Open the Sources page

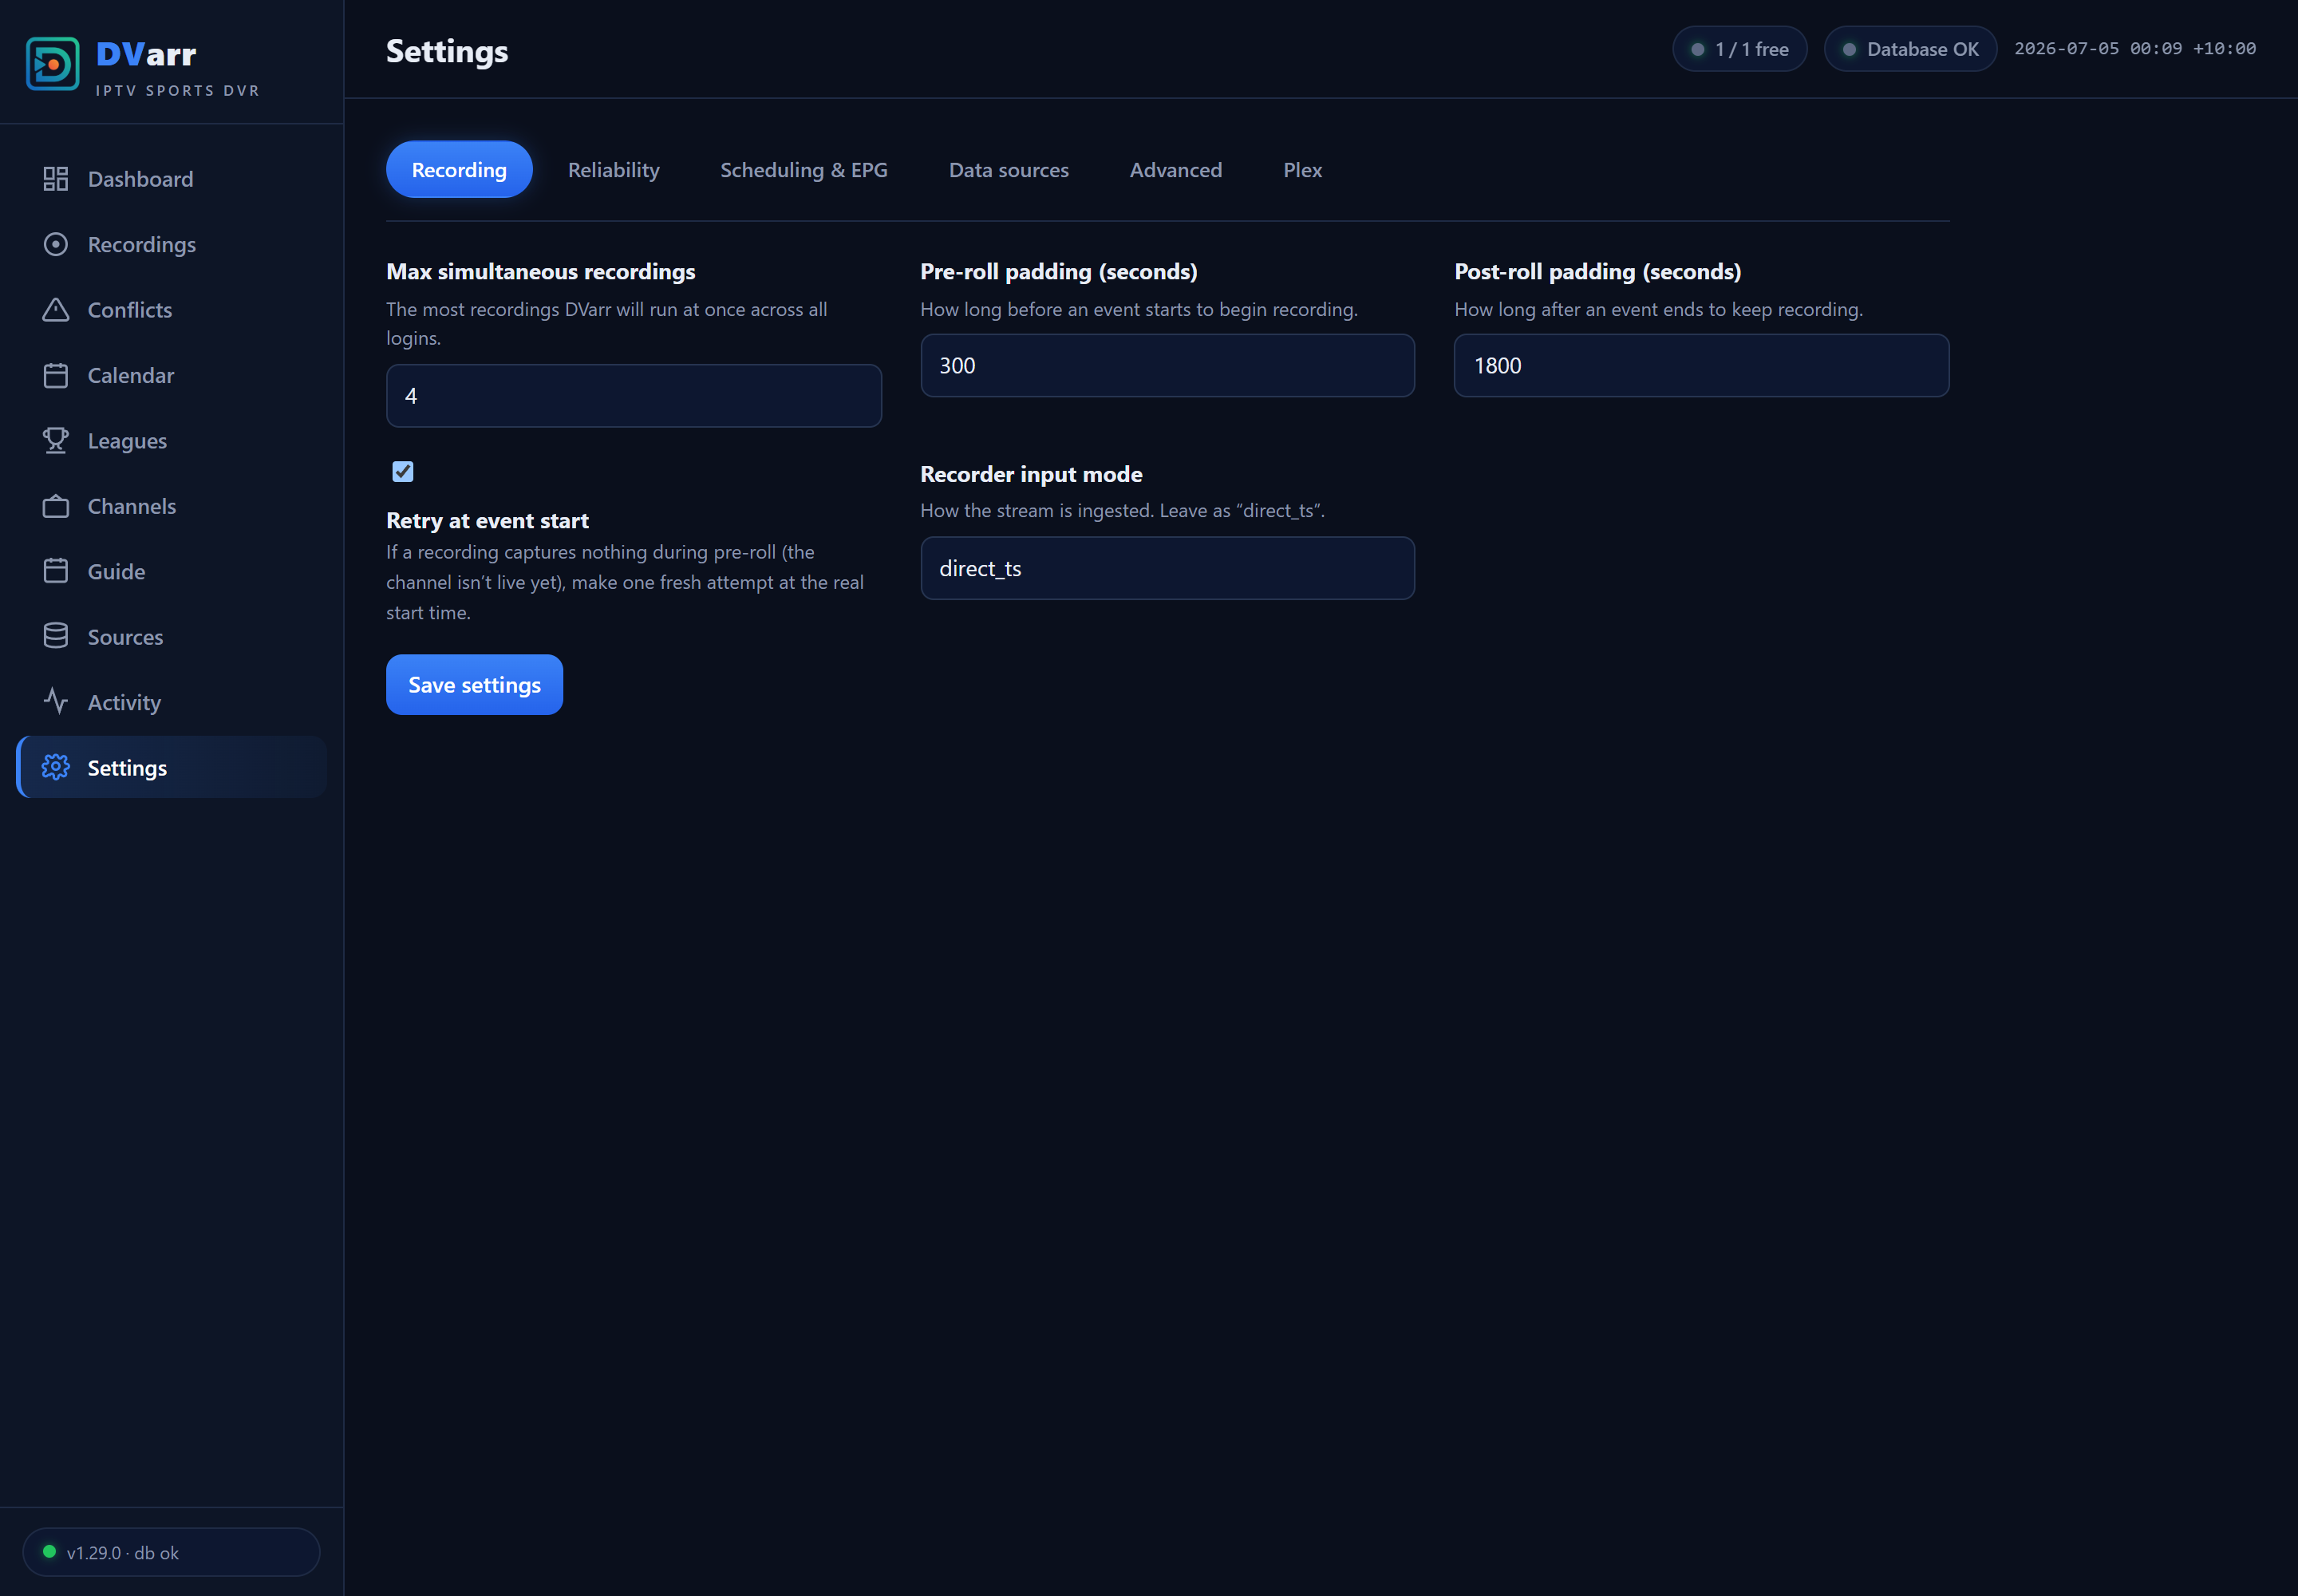click(171, 637)
